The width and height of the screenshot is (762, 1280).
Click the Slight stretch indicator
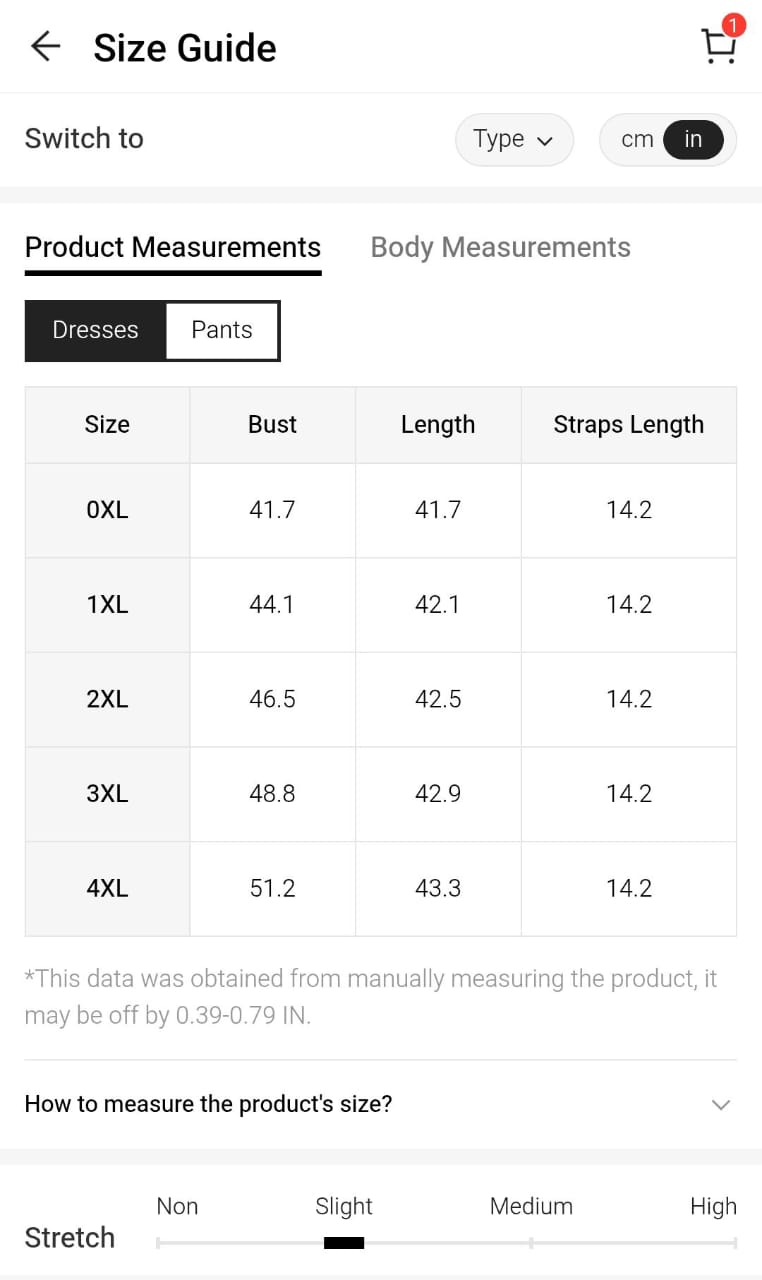pyautogui.click(x=344, y=1243)
